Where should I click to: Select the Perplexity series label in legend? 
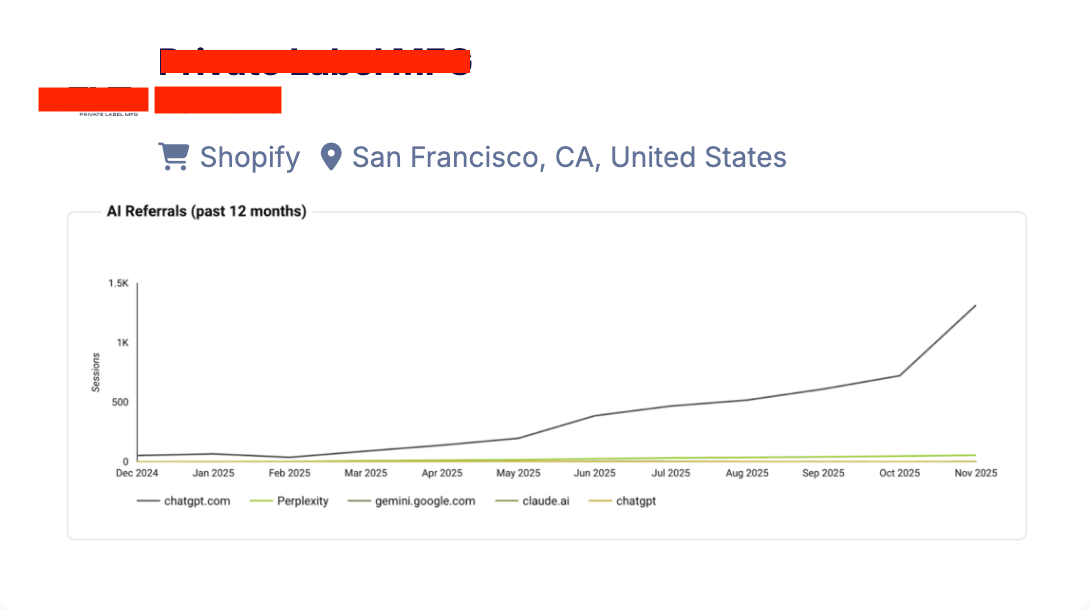pos(302,501)
